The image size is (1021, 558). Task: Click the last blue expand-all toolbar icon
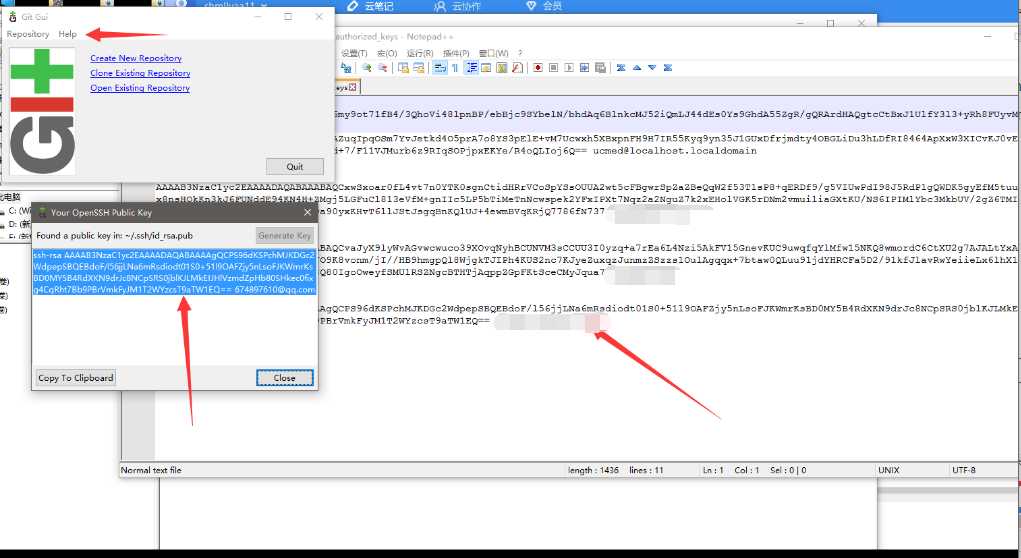(667, 68)
